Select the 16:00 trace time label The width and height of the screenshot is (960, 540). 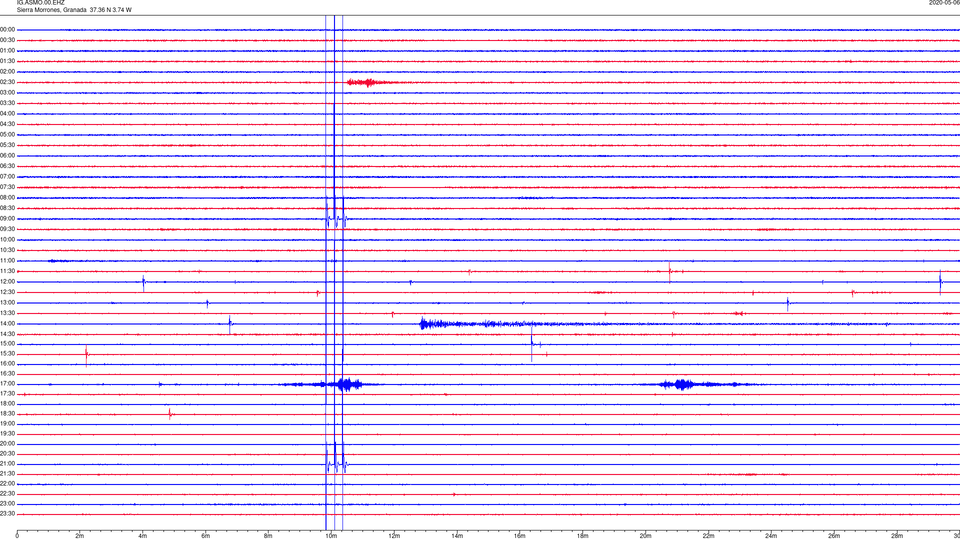click(7, 364)
